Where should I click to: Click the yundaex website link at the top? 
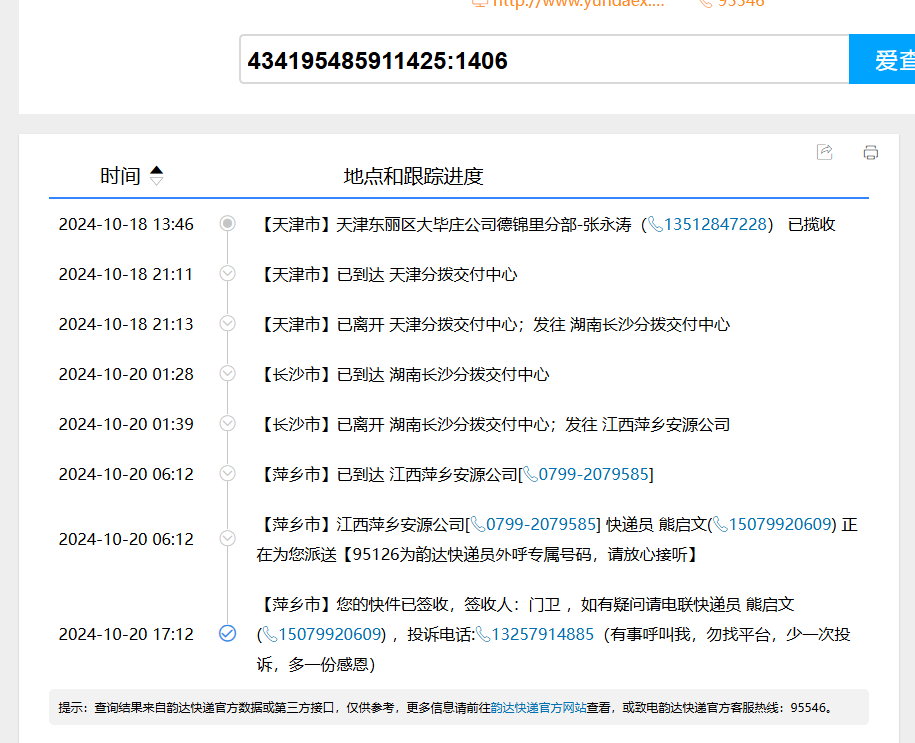568,4
